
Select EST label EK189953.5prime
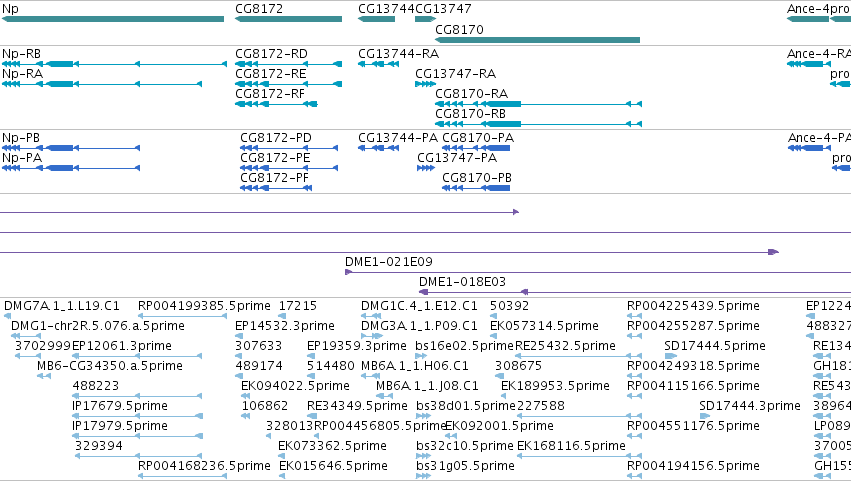(555, 387)
